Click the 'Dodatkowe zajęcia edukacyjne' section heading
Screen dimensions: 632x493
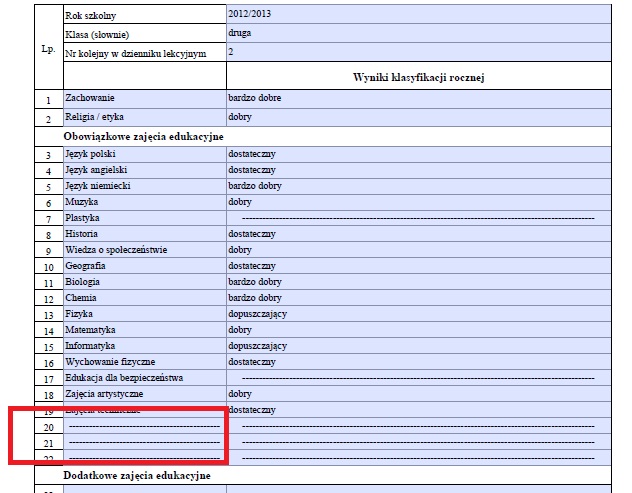pyautogui.click(x=137, y=476)
